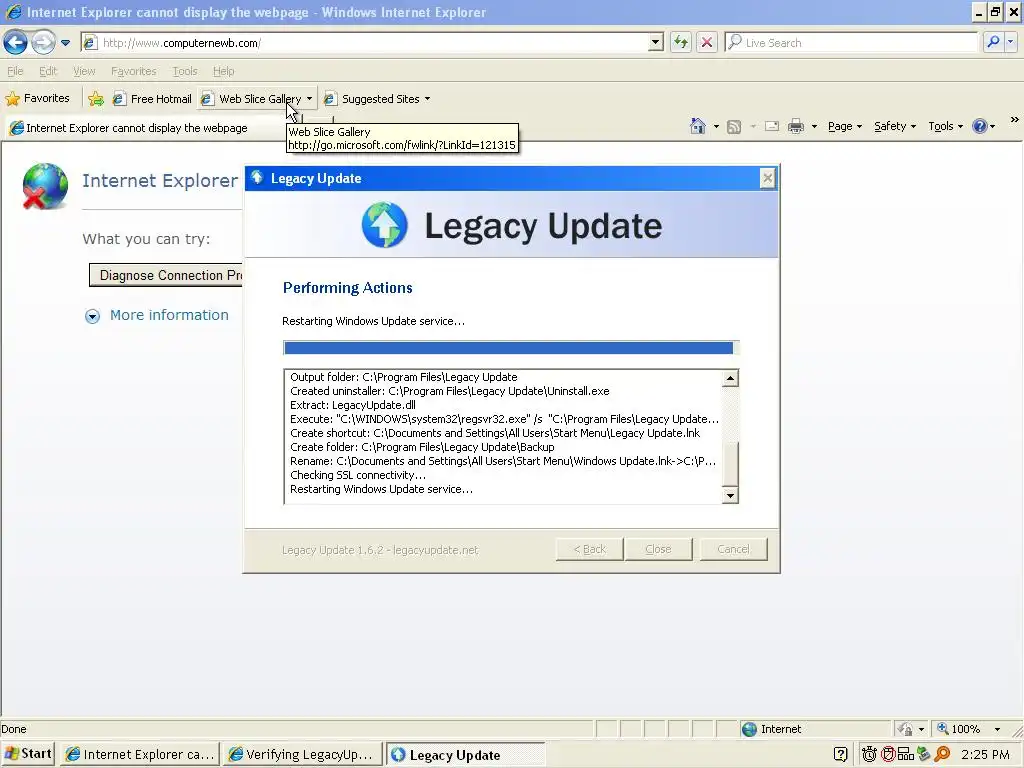Viewport: 1024px width, 768px height.
Task: Click the Protected Mode lock icon
Action: [904, 729]
